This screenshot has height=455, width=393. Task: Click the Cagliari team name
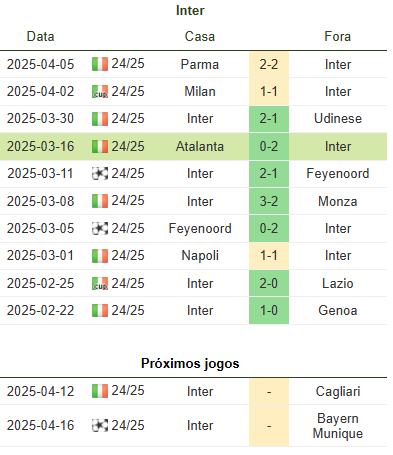338,391
